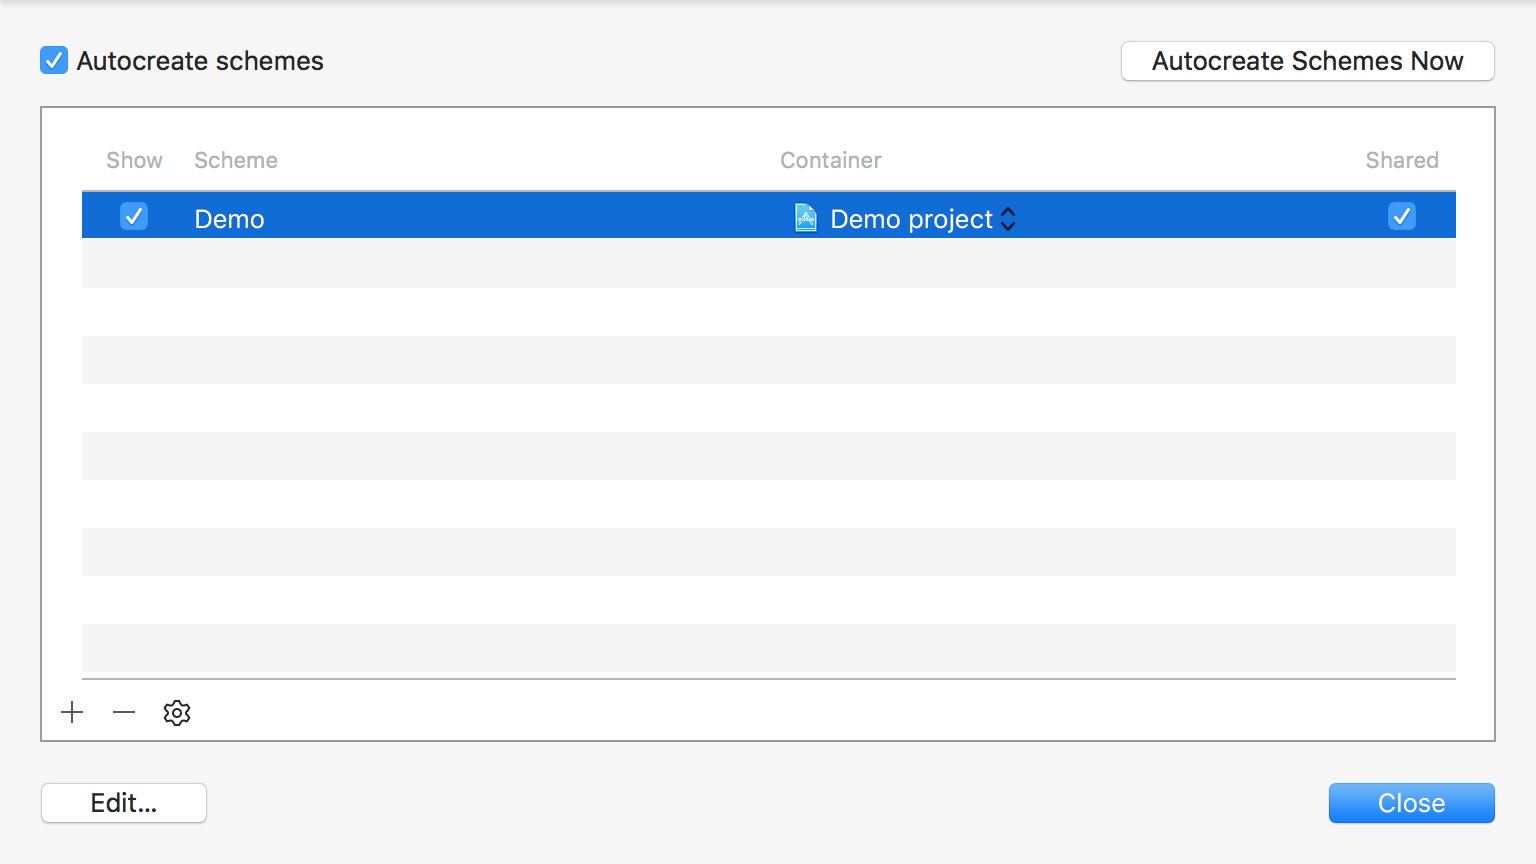Click the plus button to add scheme
This screenshot has width=1536, height=864.
point(72,712)
